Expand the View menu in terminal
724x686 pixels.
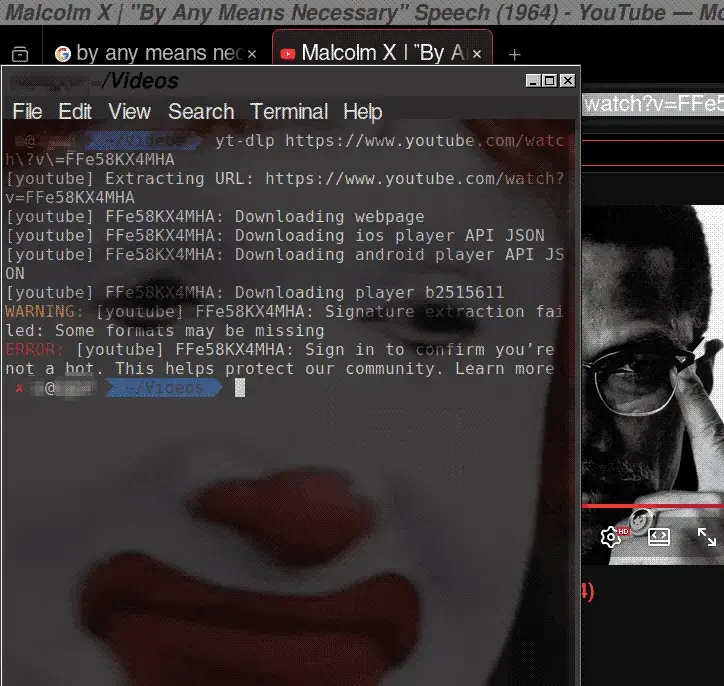129,112
